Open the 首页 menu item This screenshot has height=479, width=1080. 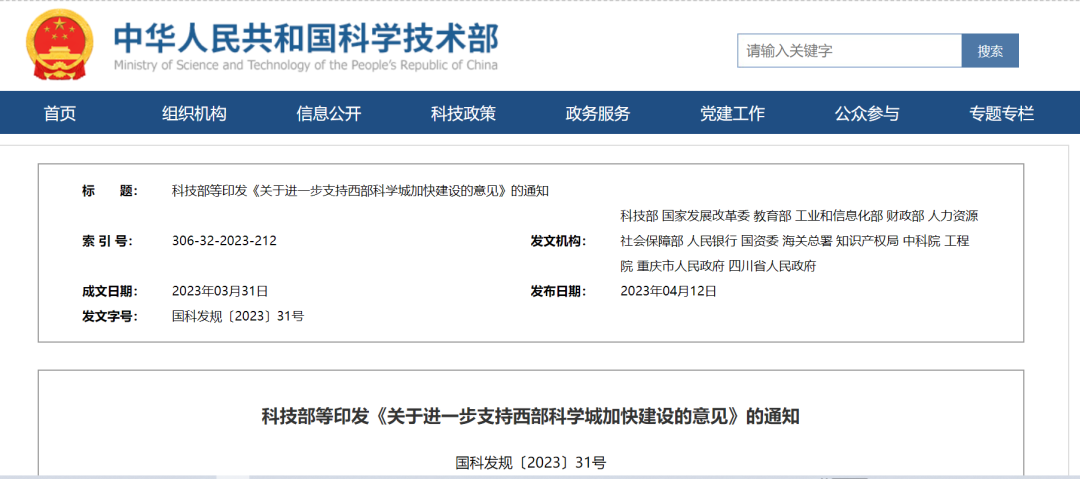pyautogui.click(x=60, y=114)
